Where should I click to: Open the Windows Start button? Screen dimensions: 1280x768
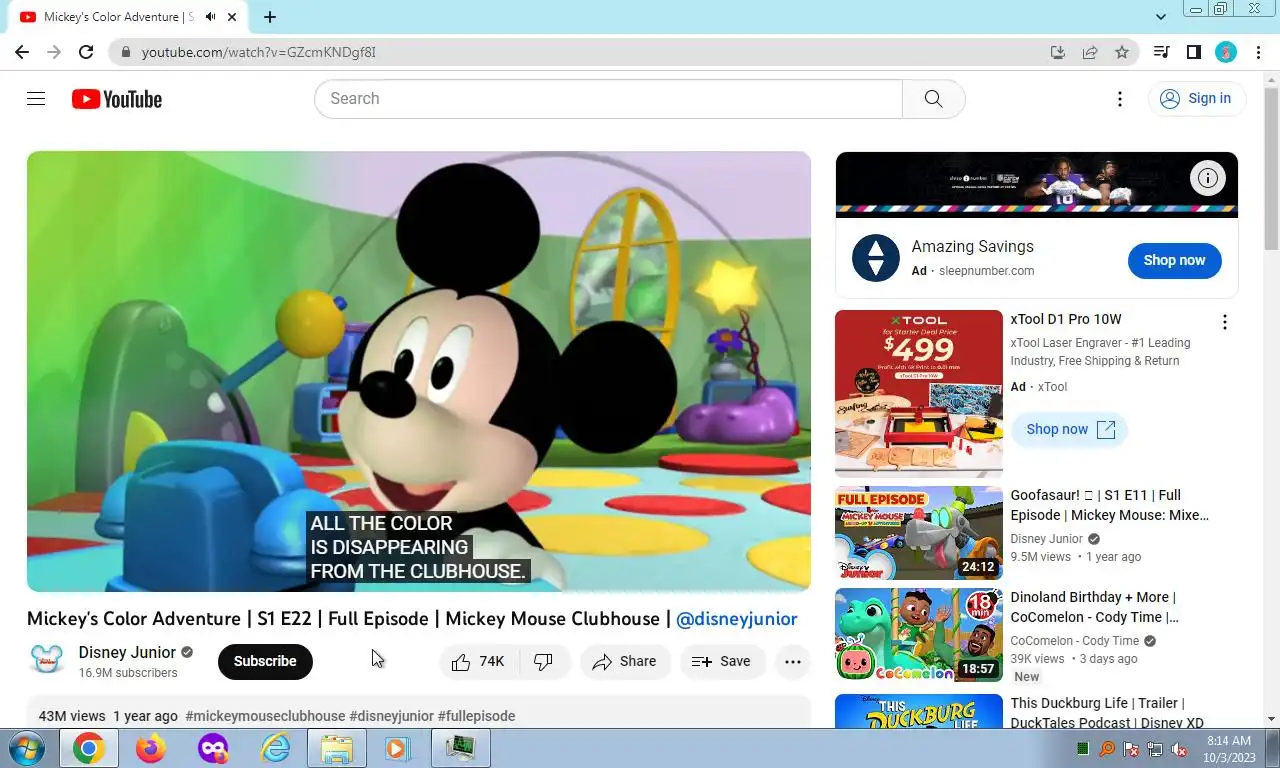pos(26,748)
